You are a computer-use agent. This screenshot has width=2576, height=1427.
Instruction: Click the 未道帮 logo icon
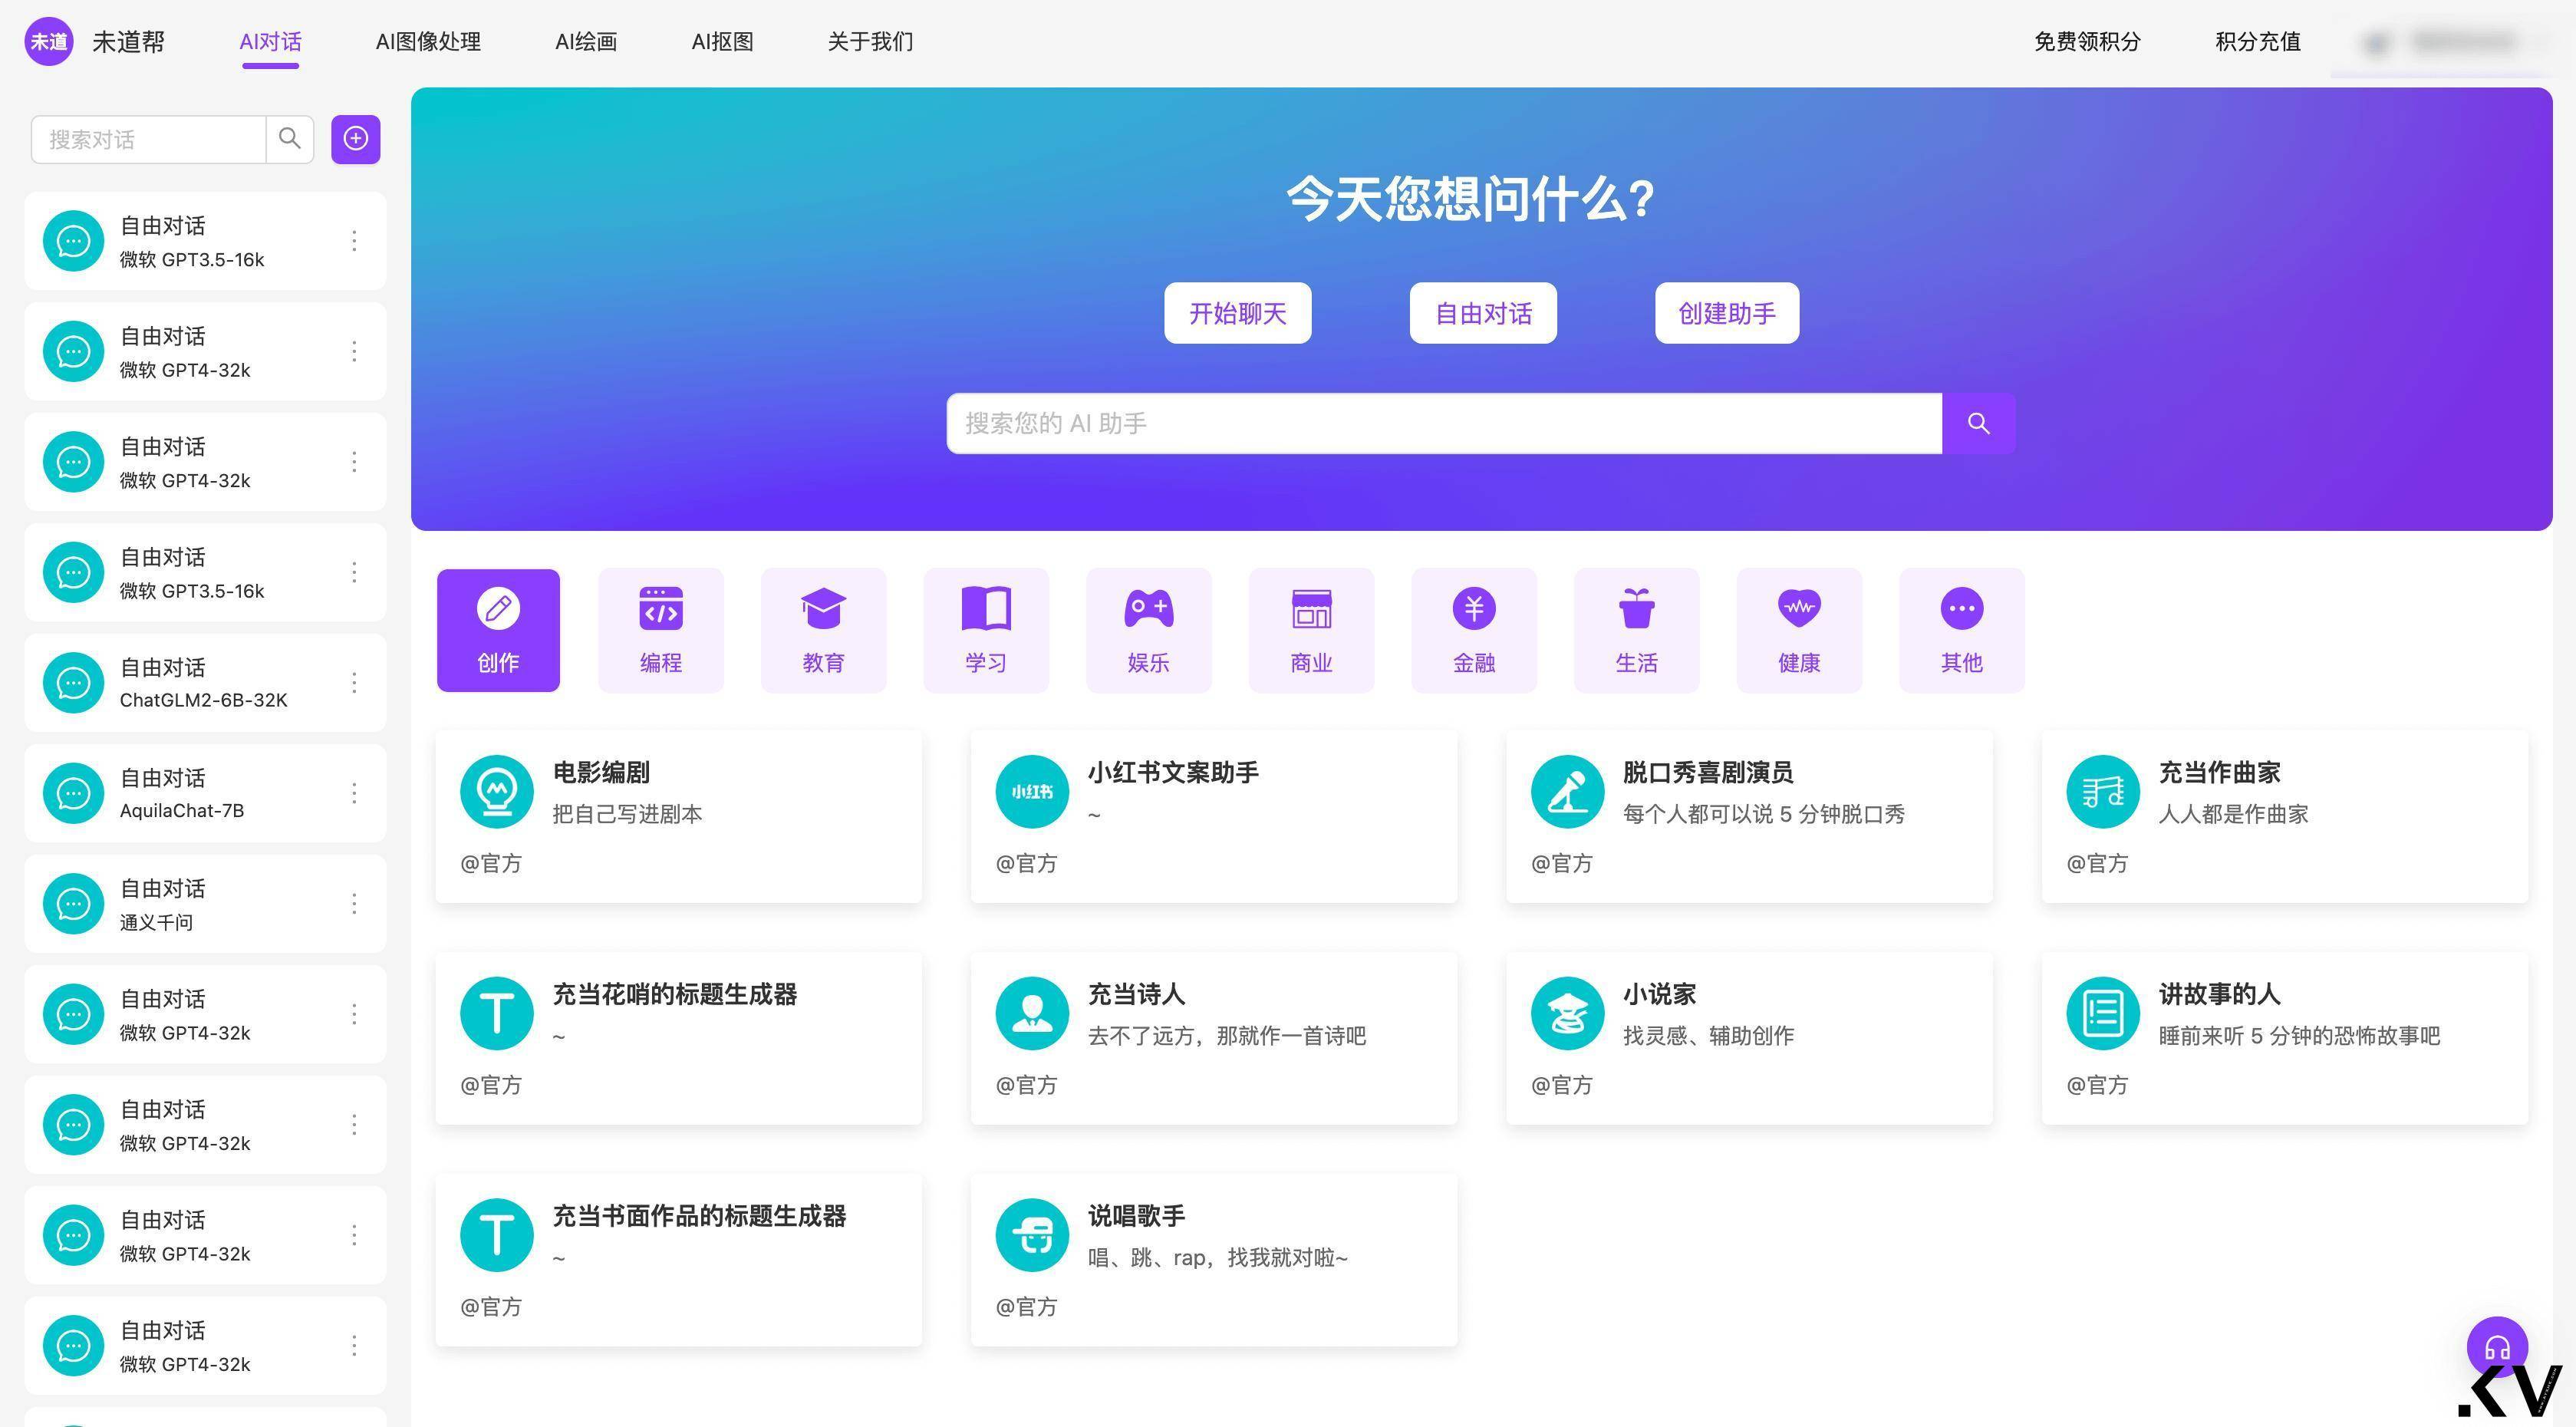click(x=49, y=42)
